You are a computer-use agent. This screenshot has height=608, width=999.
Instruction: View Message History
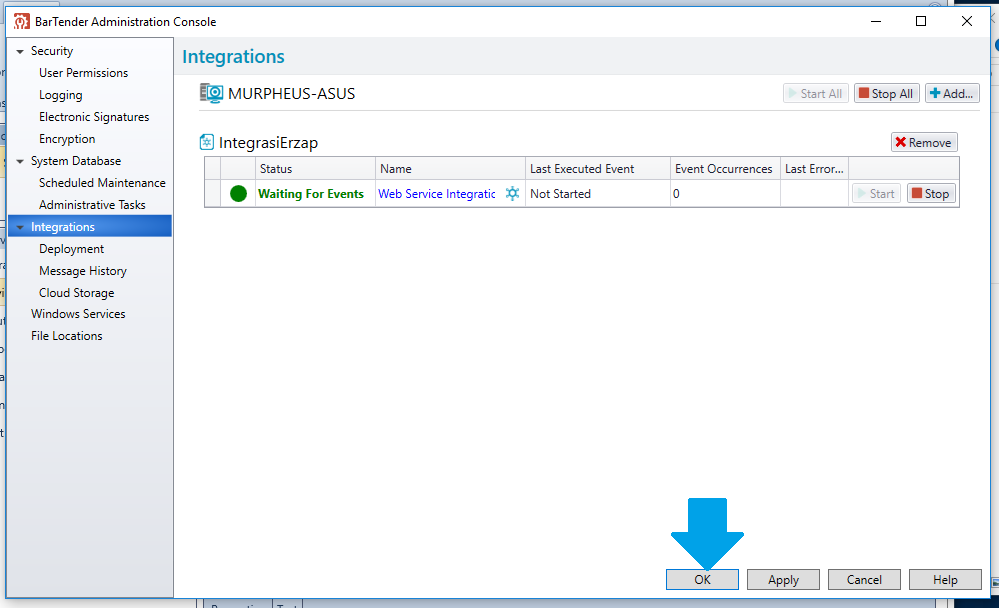83,271
